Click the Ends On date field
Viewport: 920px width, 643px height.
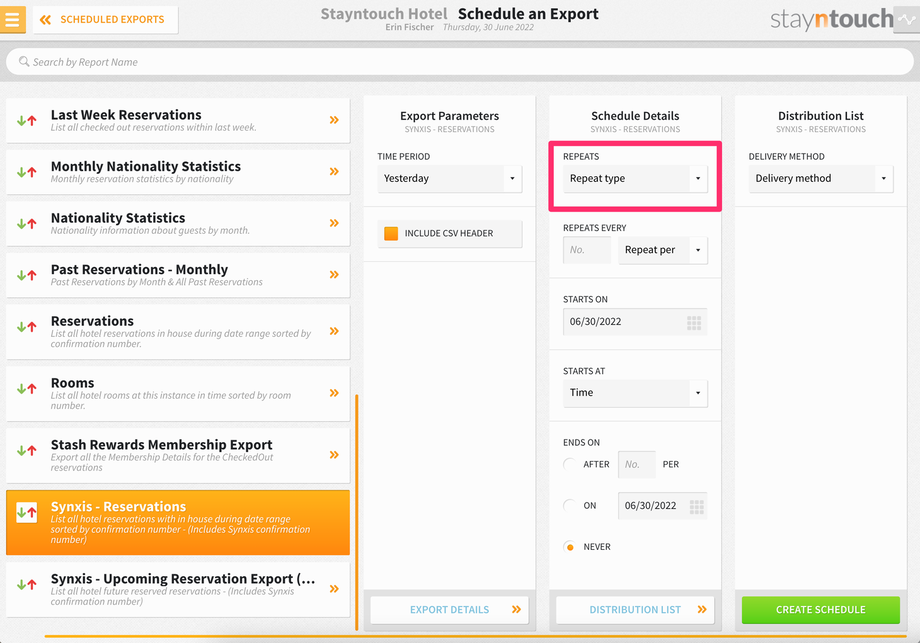(662, 506)
